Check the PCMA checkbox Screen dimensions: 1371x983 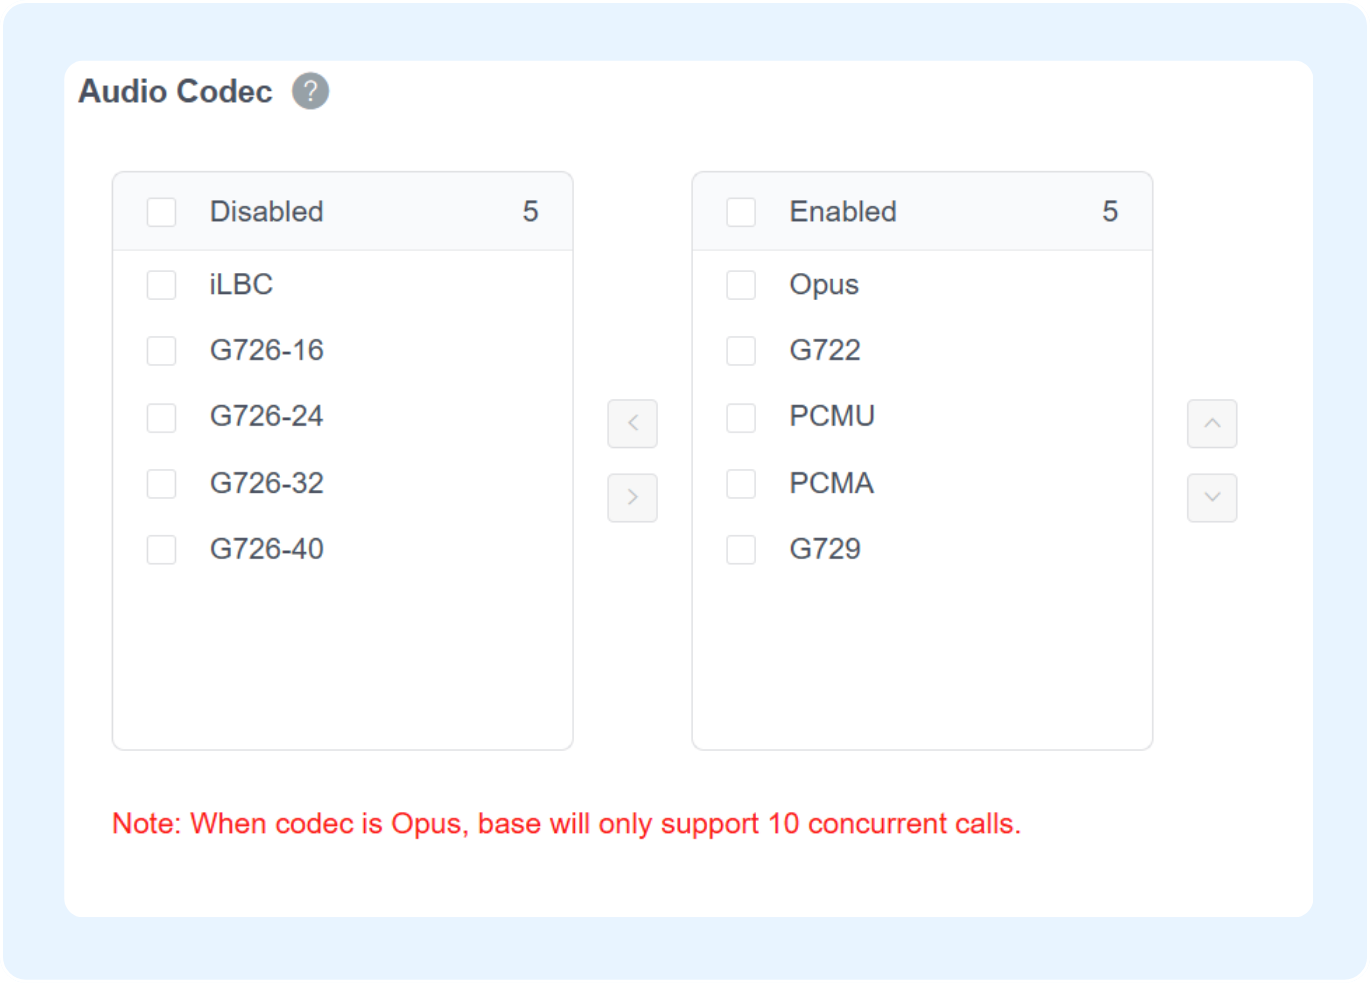(x=741, y=484)
